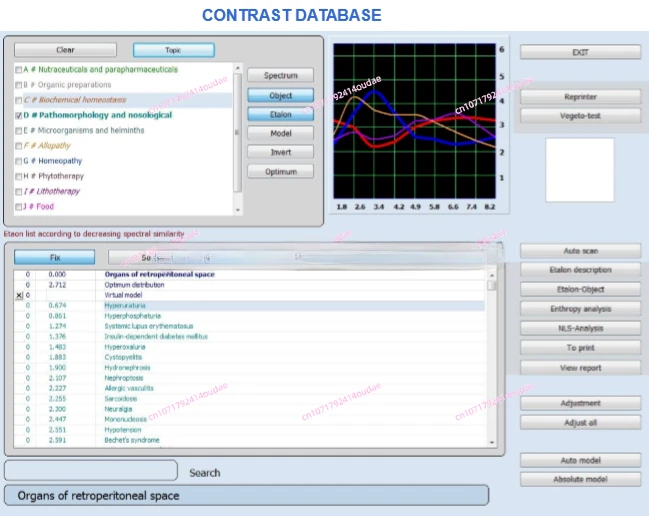This screenshot has height=516, width=649.
Task: Select the Optimum button
Action: click(x=281, y=171)
